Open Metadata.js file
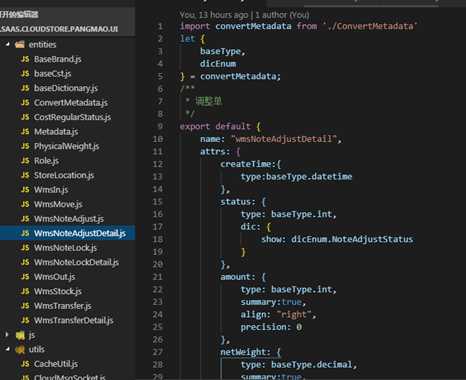 tap(56, 132)
